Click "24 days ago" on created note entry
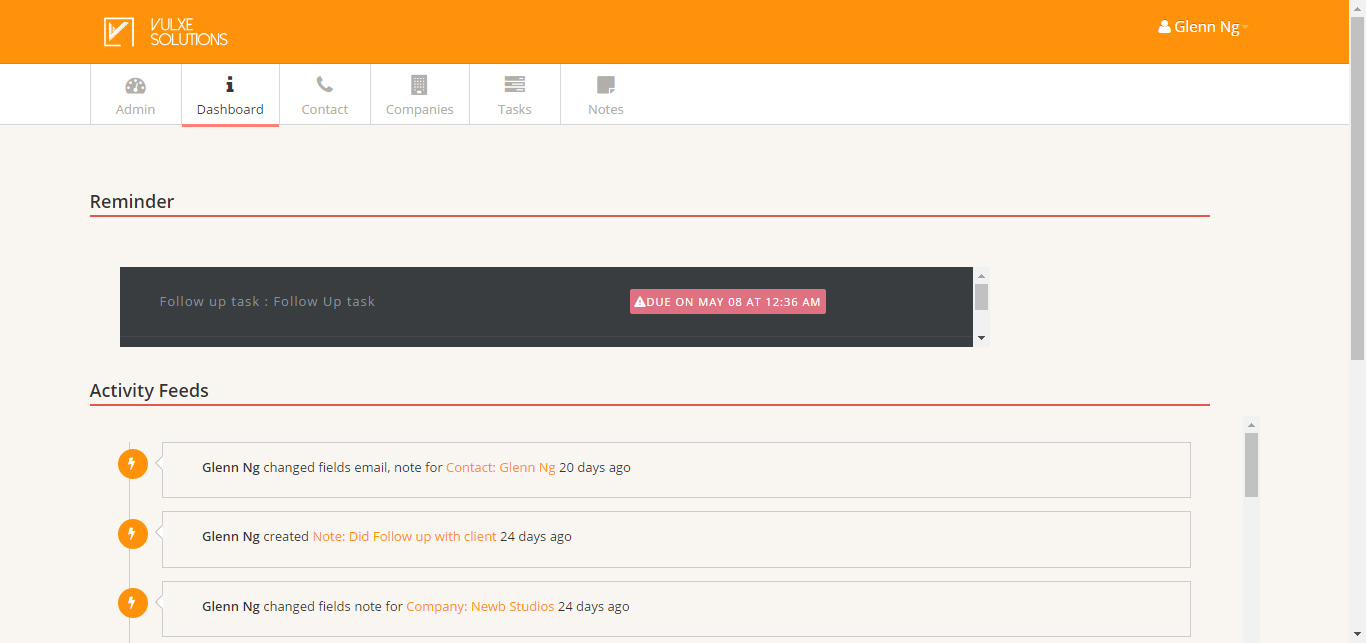Image resolution: width=1366 pixels, height=643 pixels. pos(536,536)
